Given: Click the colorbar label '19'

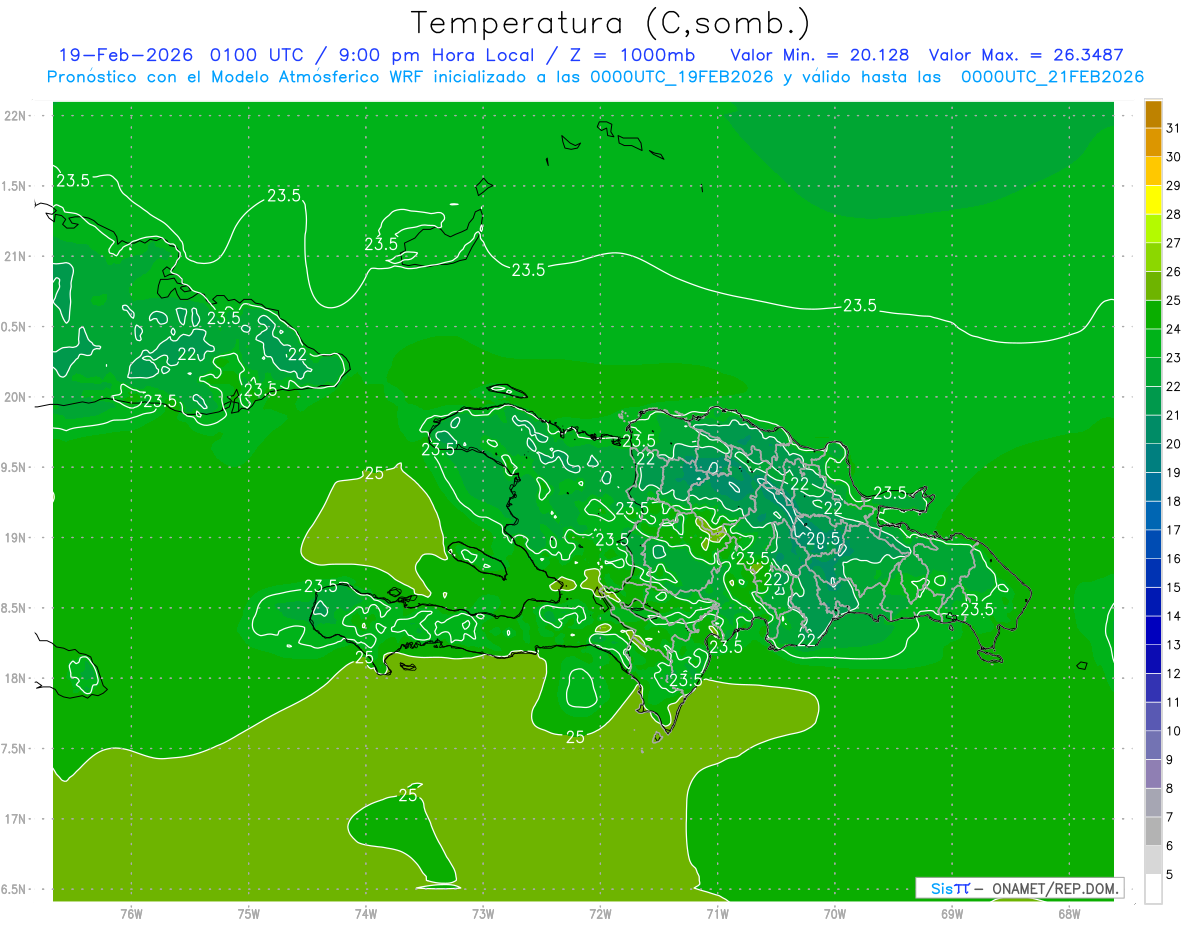Looking at the screenshot, I should (x=1174, y=472).
